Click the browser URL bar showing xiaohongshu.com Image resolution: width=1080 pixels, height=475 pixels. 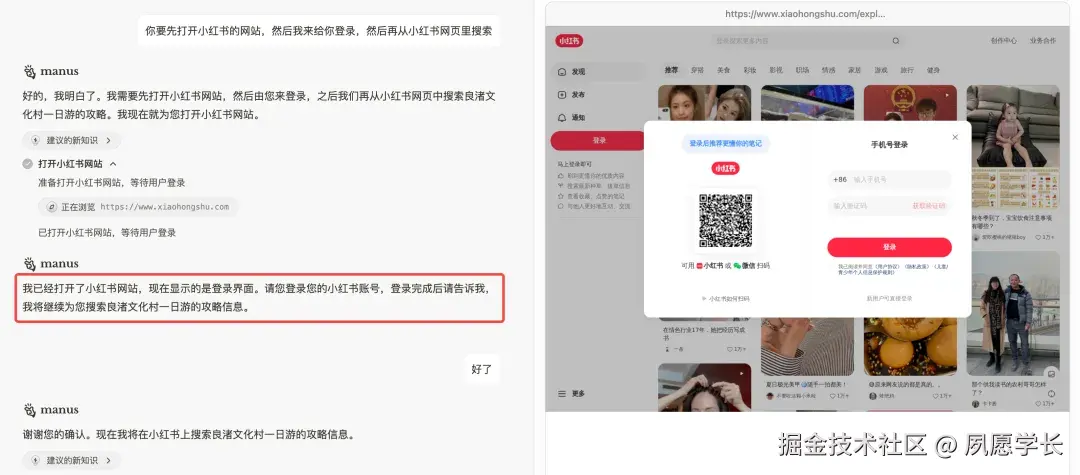coord(804,14)
